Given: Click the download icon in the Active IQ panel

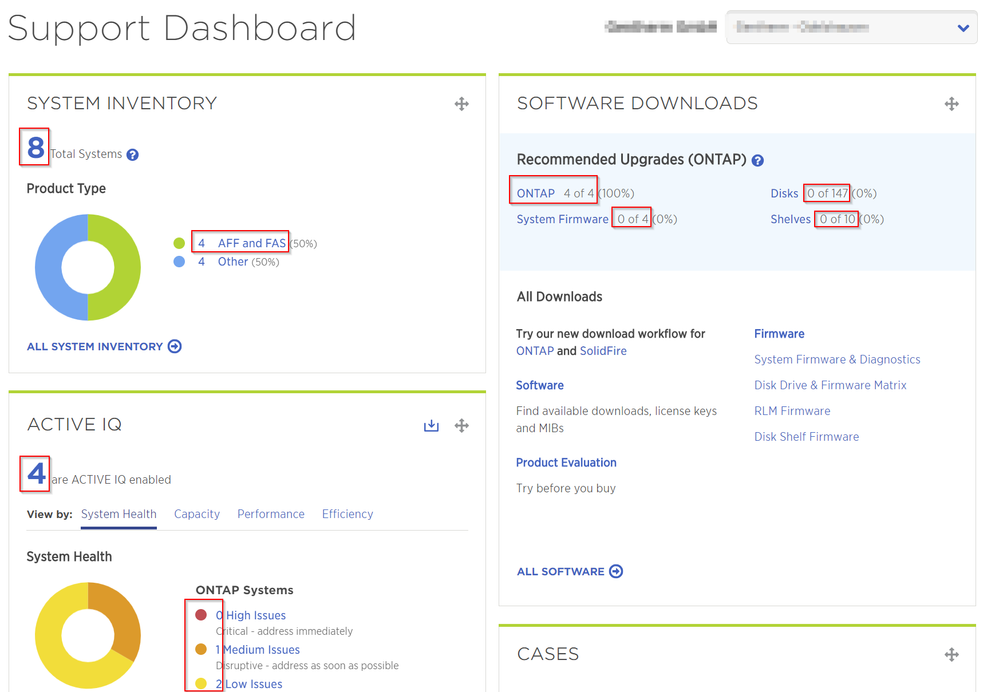Looking at the screenshot, I should click(x=431, y=425).
